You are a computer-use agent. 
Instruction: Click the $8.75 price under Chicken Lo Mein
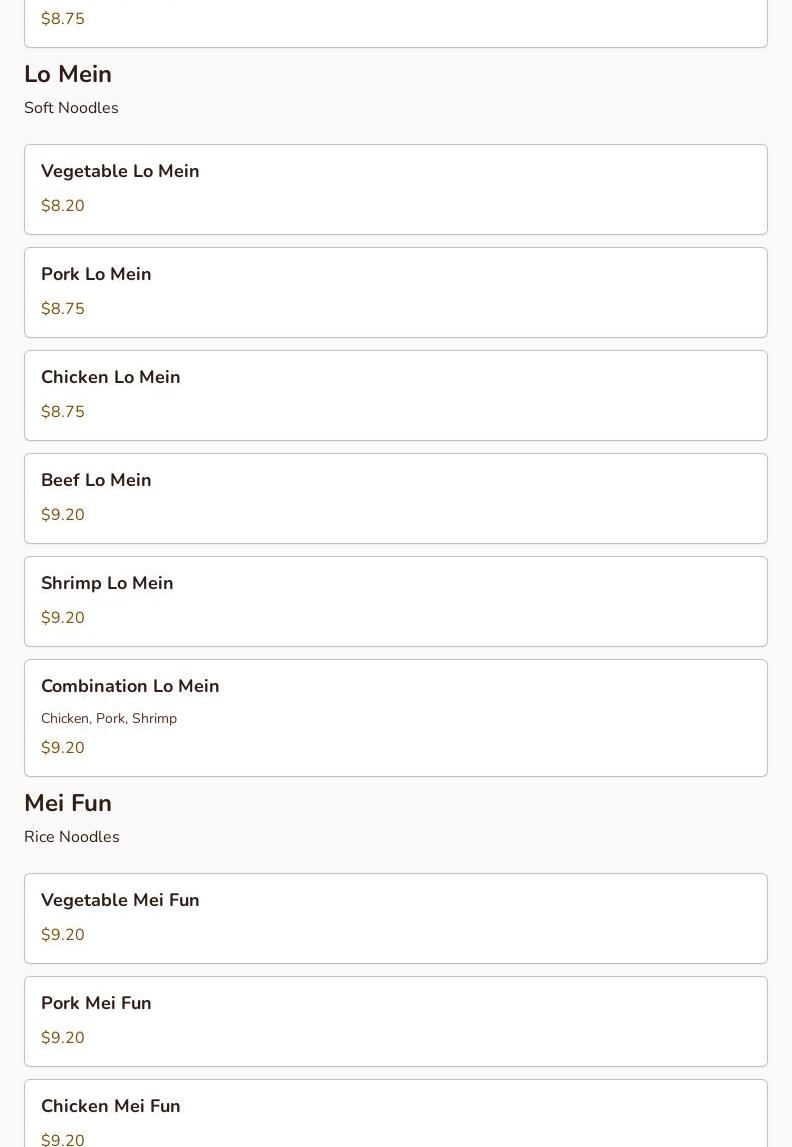[x=63, y=412]
